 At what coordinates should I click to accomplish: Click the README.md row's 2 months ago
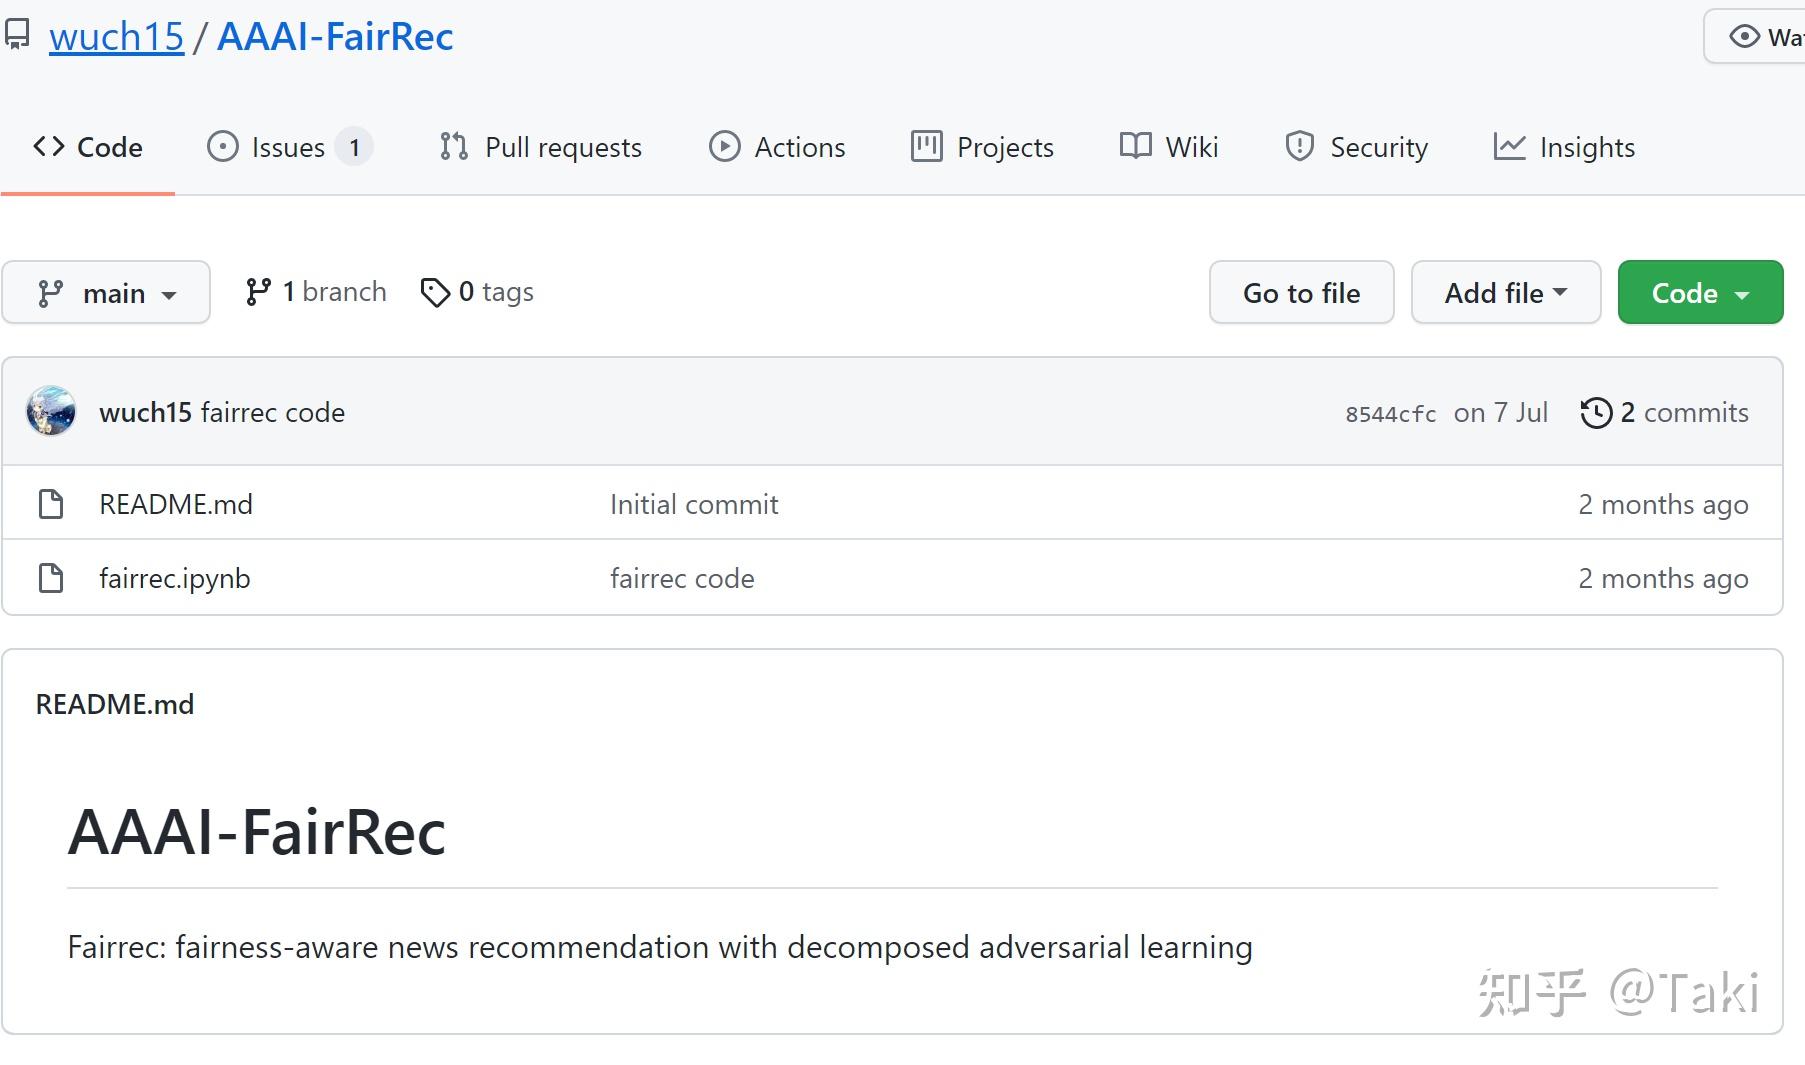(1663, 504)
